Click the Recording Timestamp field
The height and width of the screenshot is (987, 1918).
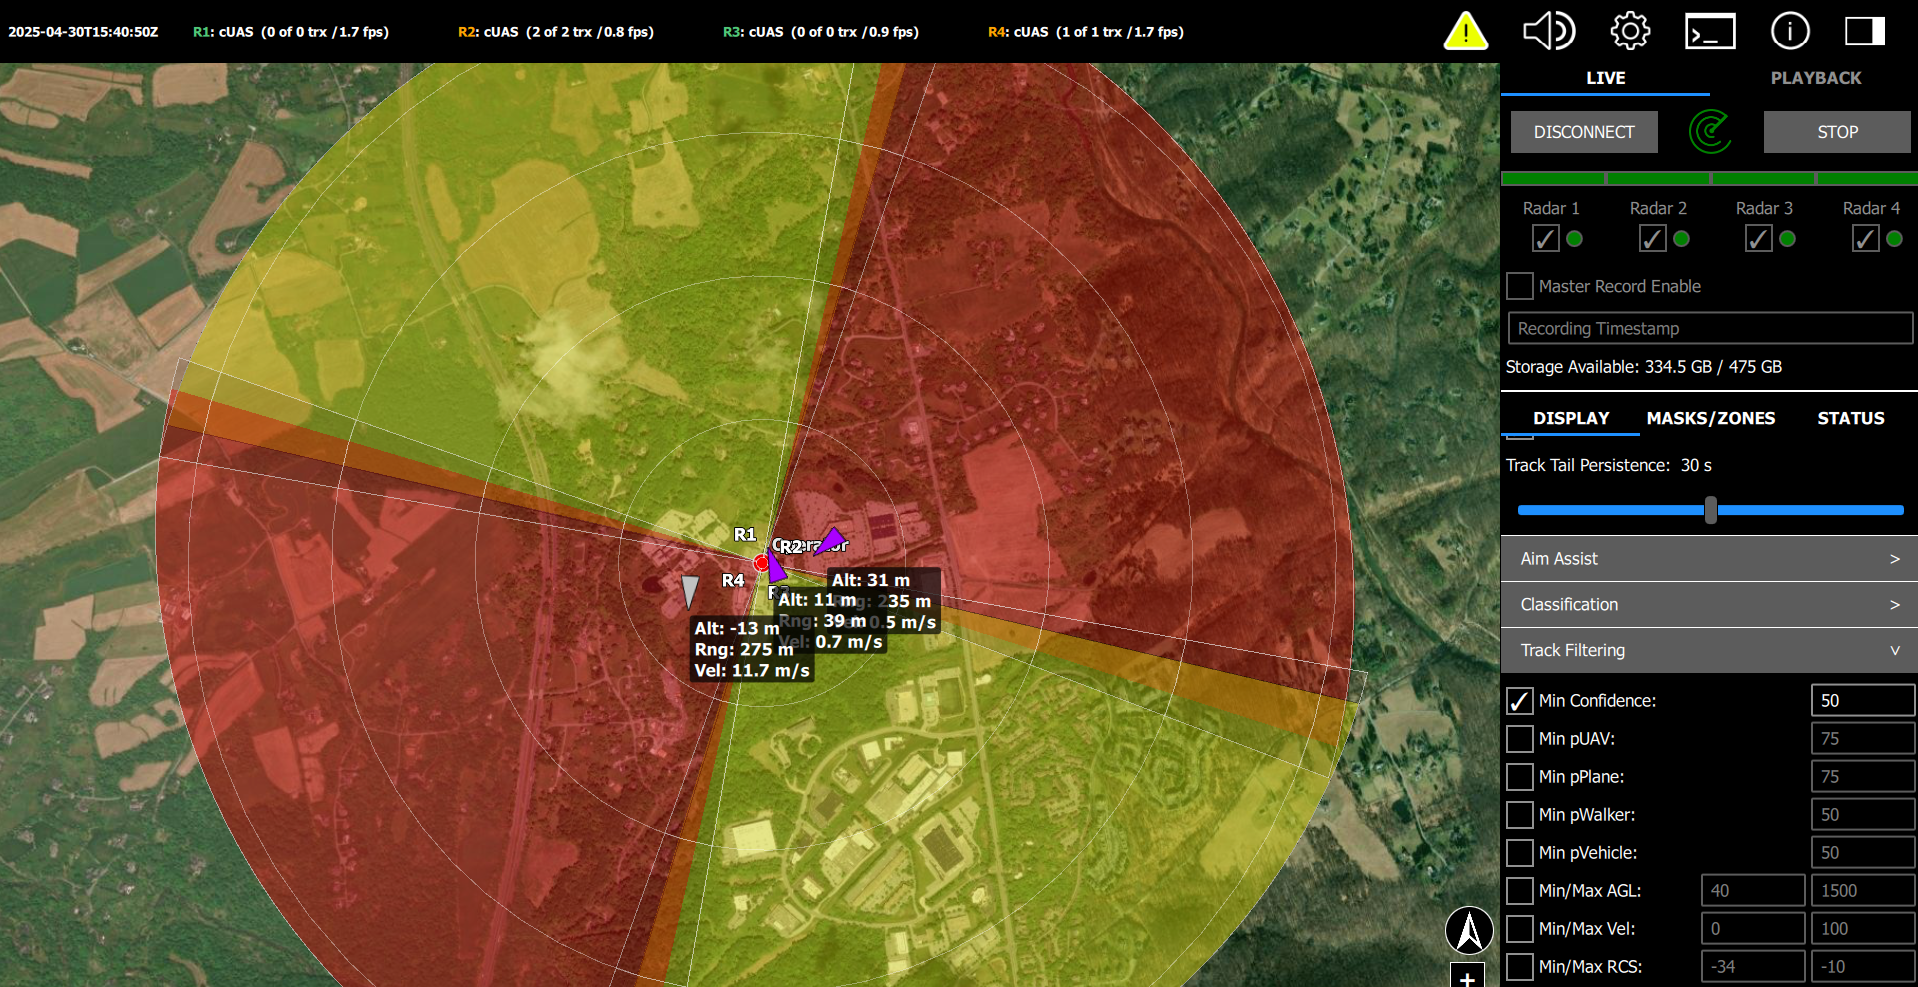click(x=1710, y=328)
